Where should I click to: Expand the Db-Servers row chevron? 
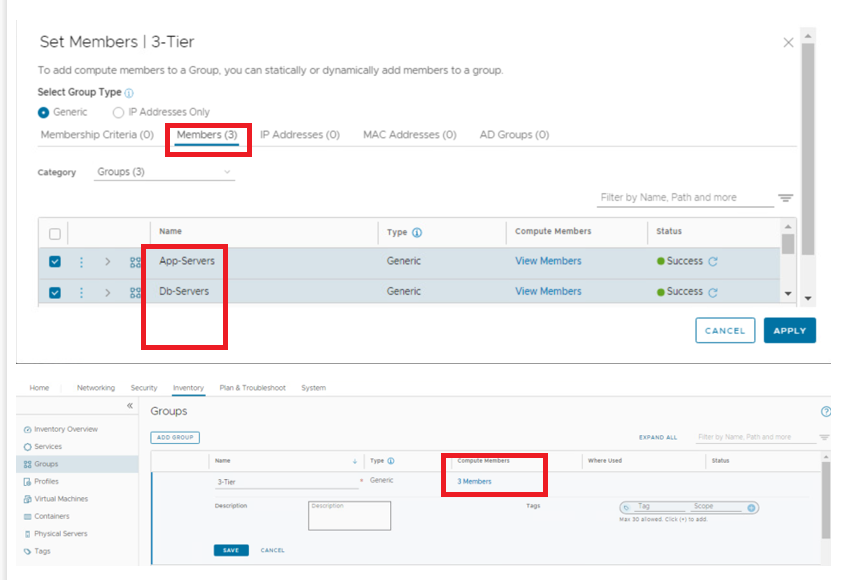[107, 293]
